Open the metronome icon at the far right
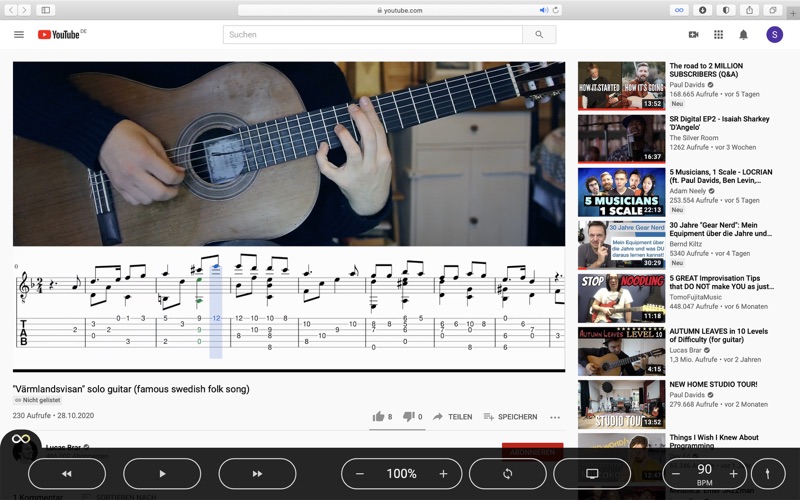Screen dimensions: 800x500 click(768, 474)
